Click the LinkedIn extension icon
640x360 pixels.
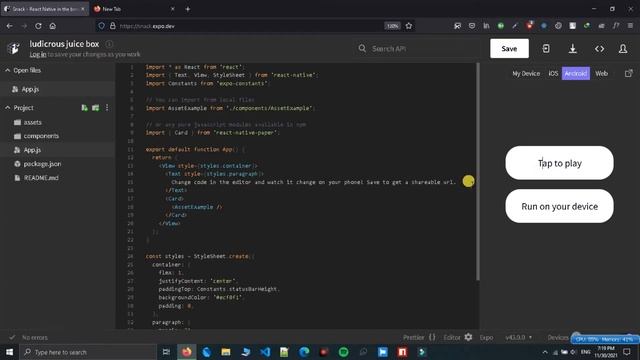[486, 26]
